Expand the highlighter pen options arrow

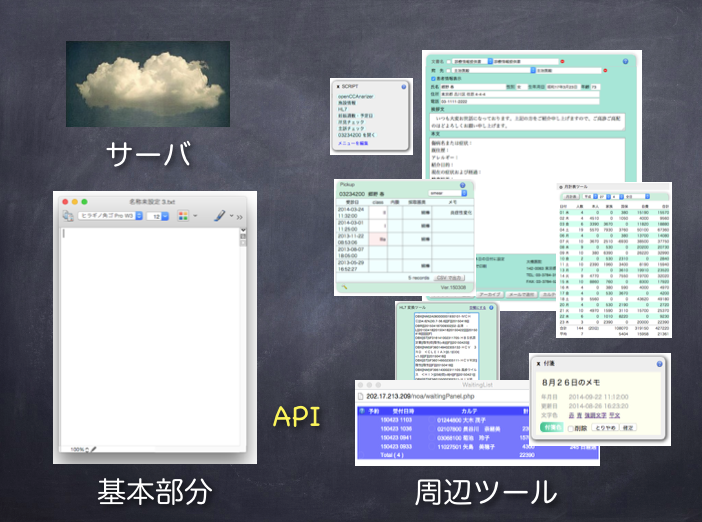coord(231,216)
